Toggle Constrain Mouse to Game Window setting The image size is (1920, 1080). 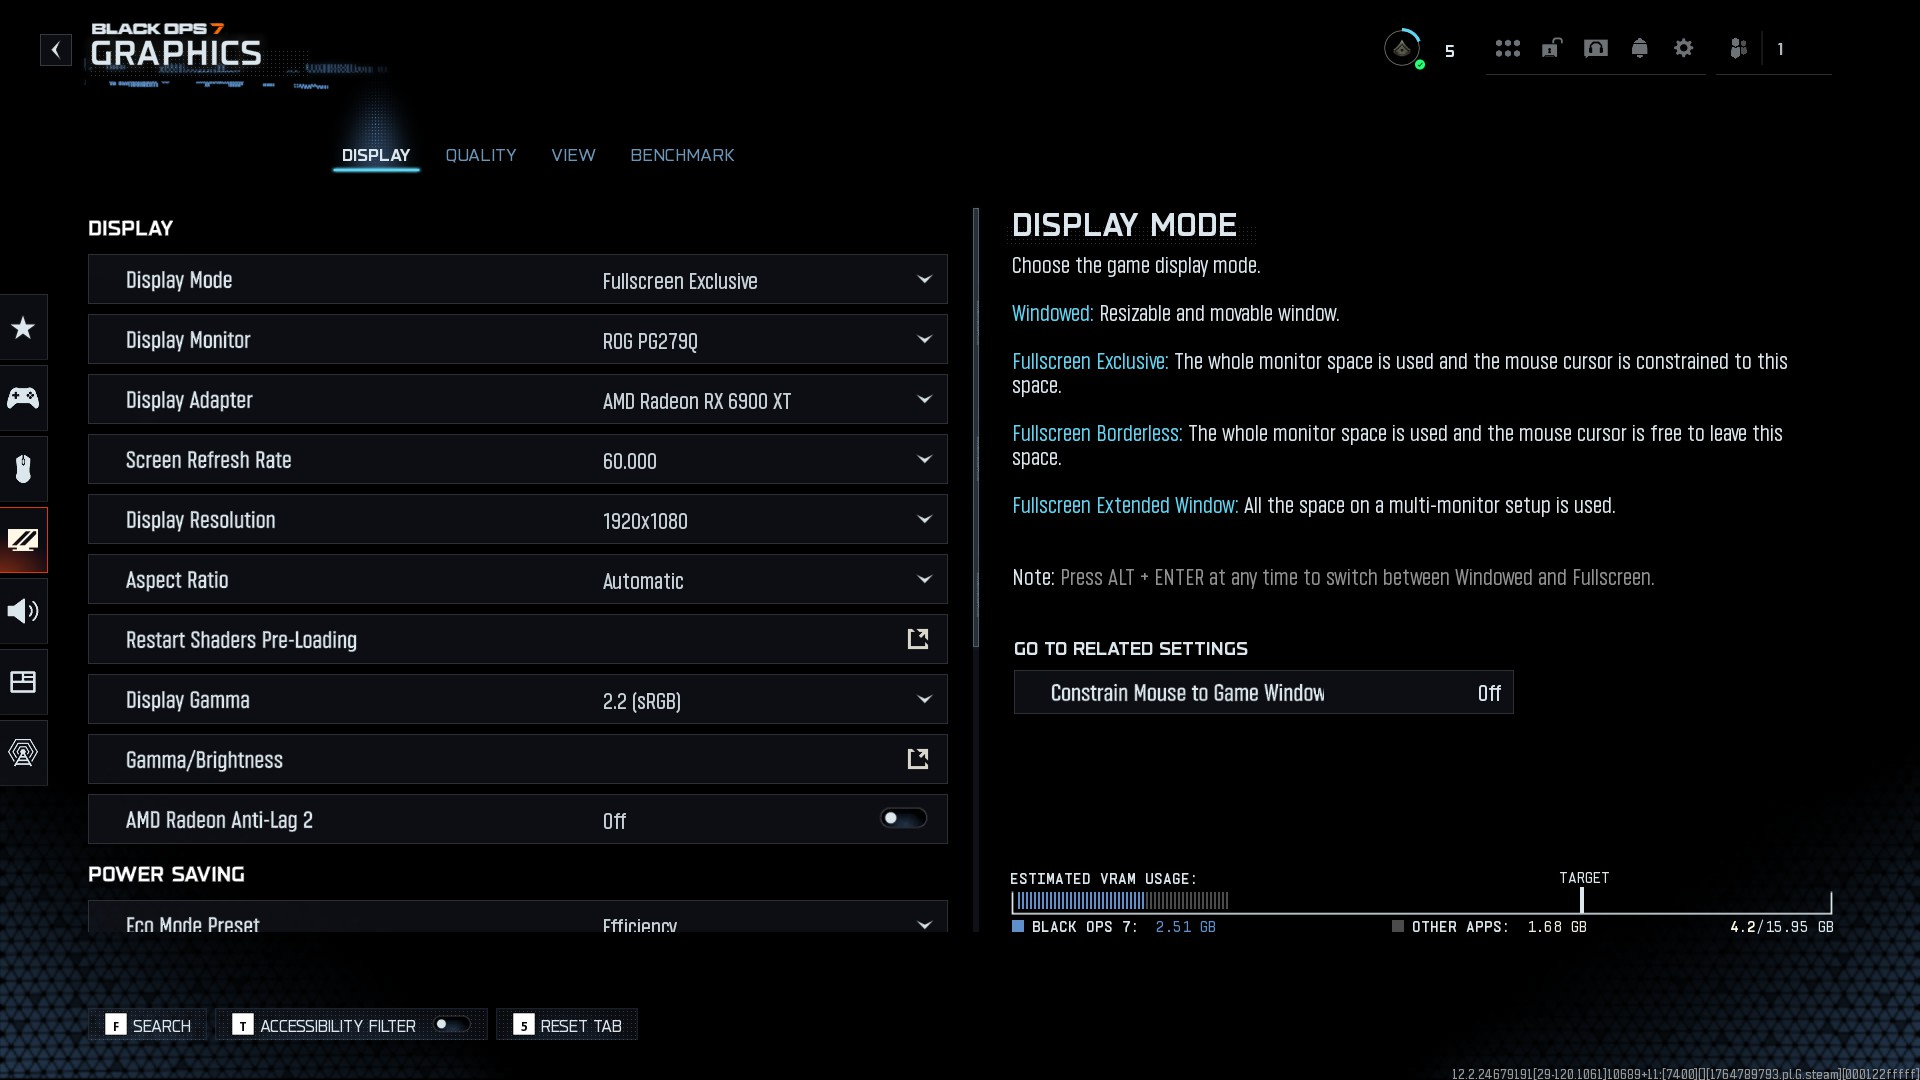point(1263,693)
